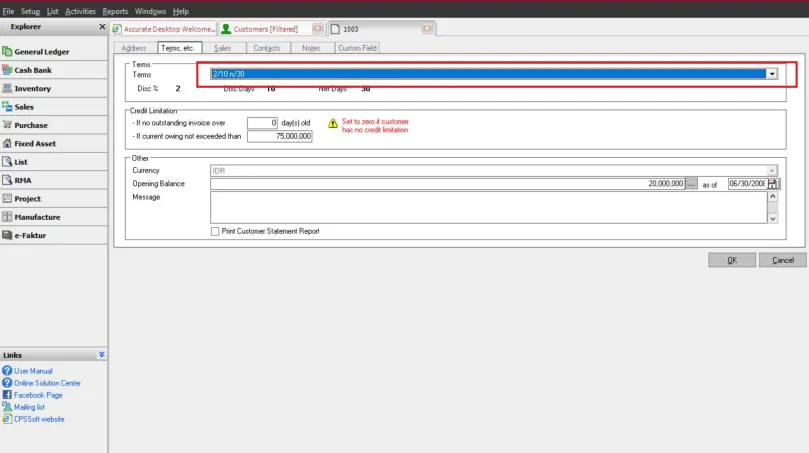Expand the Terms dropdown list

pyautogui.click(x=772, y=74)
